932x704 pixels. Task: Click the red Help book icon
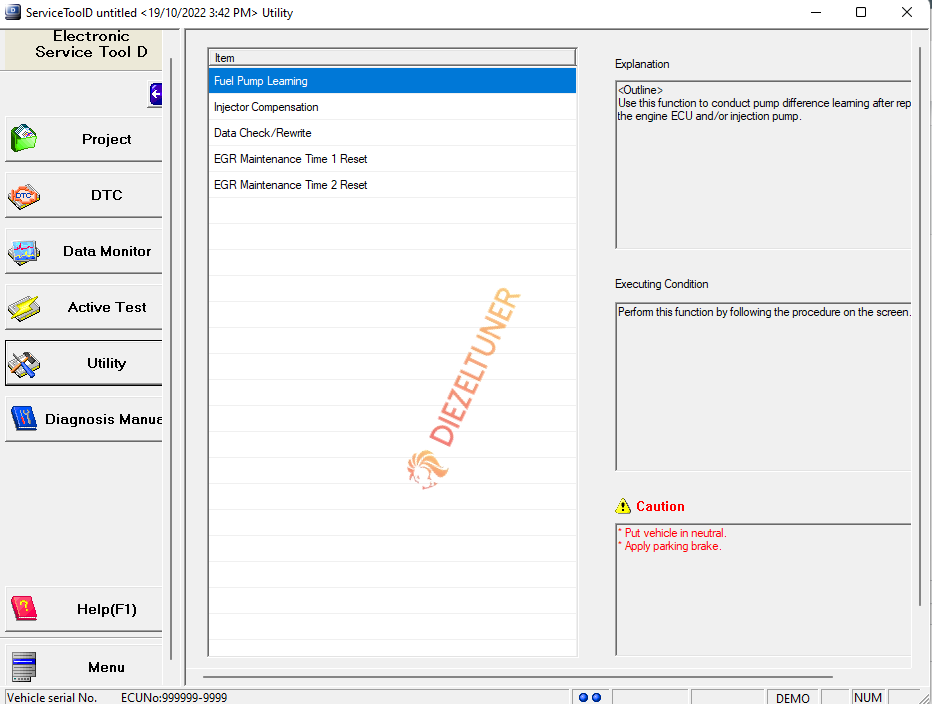click(24, 608)
